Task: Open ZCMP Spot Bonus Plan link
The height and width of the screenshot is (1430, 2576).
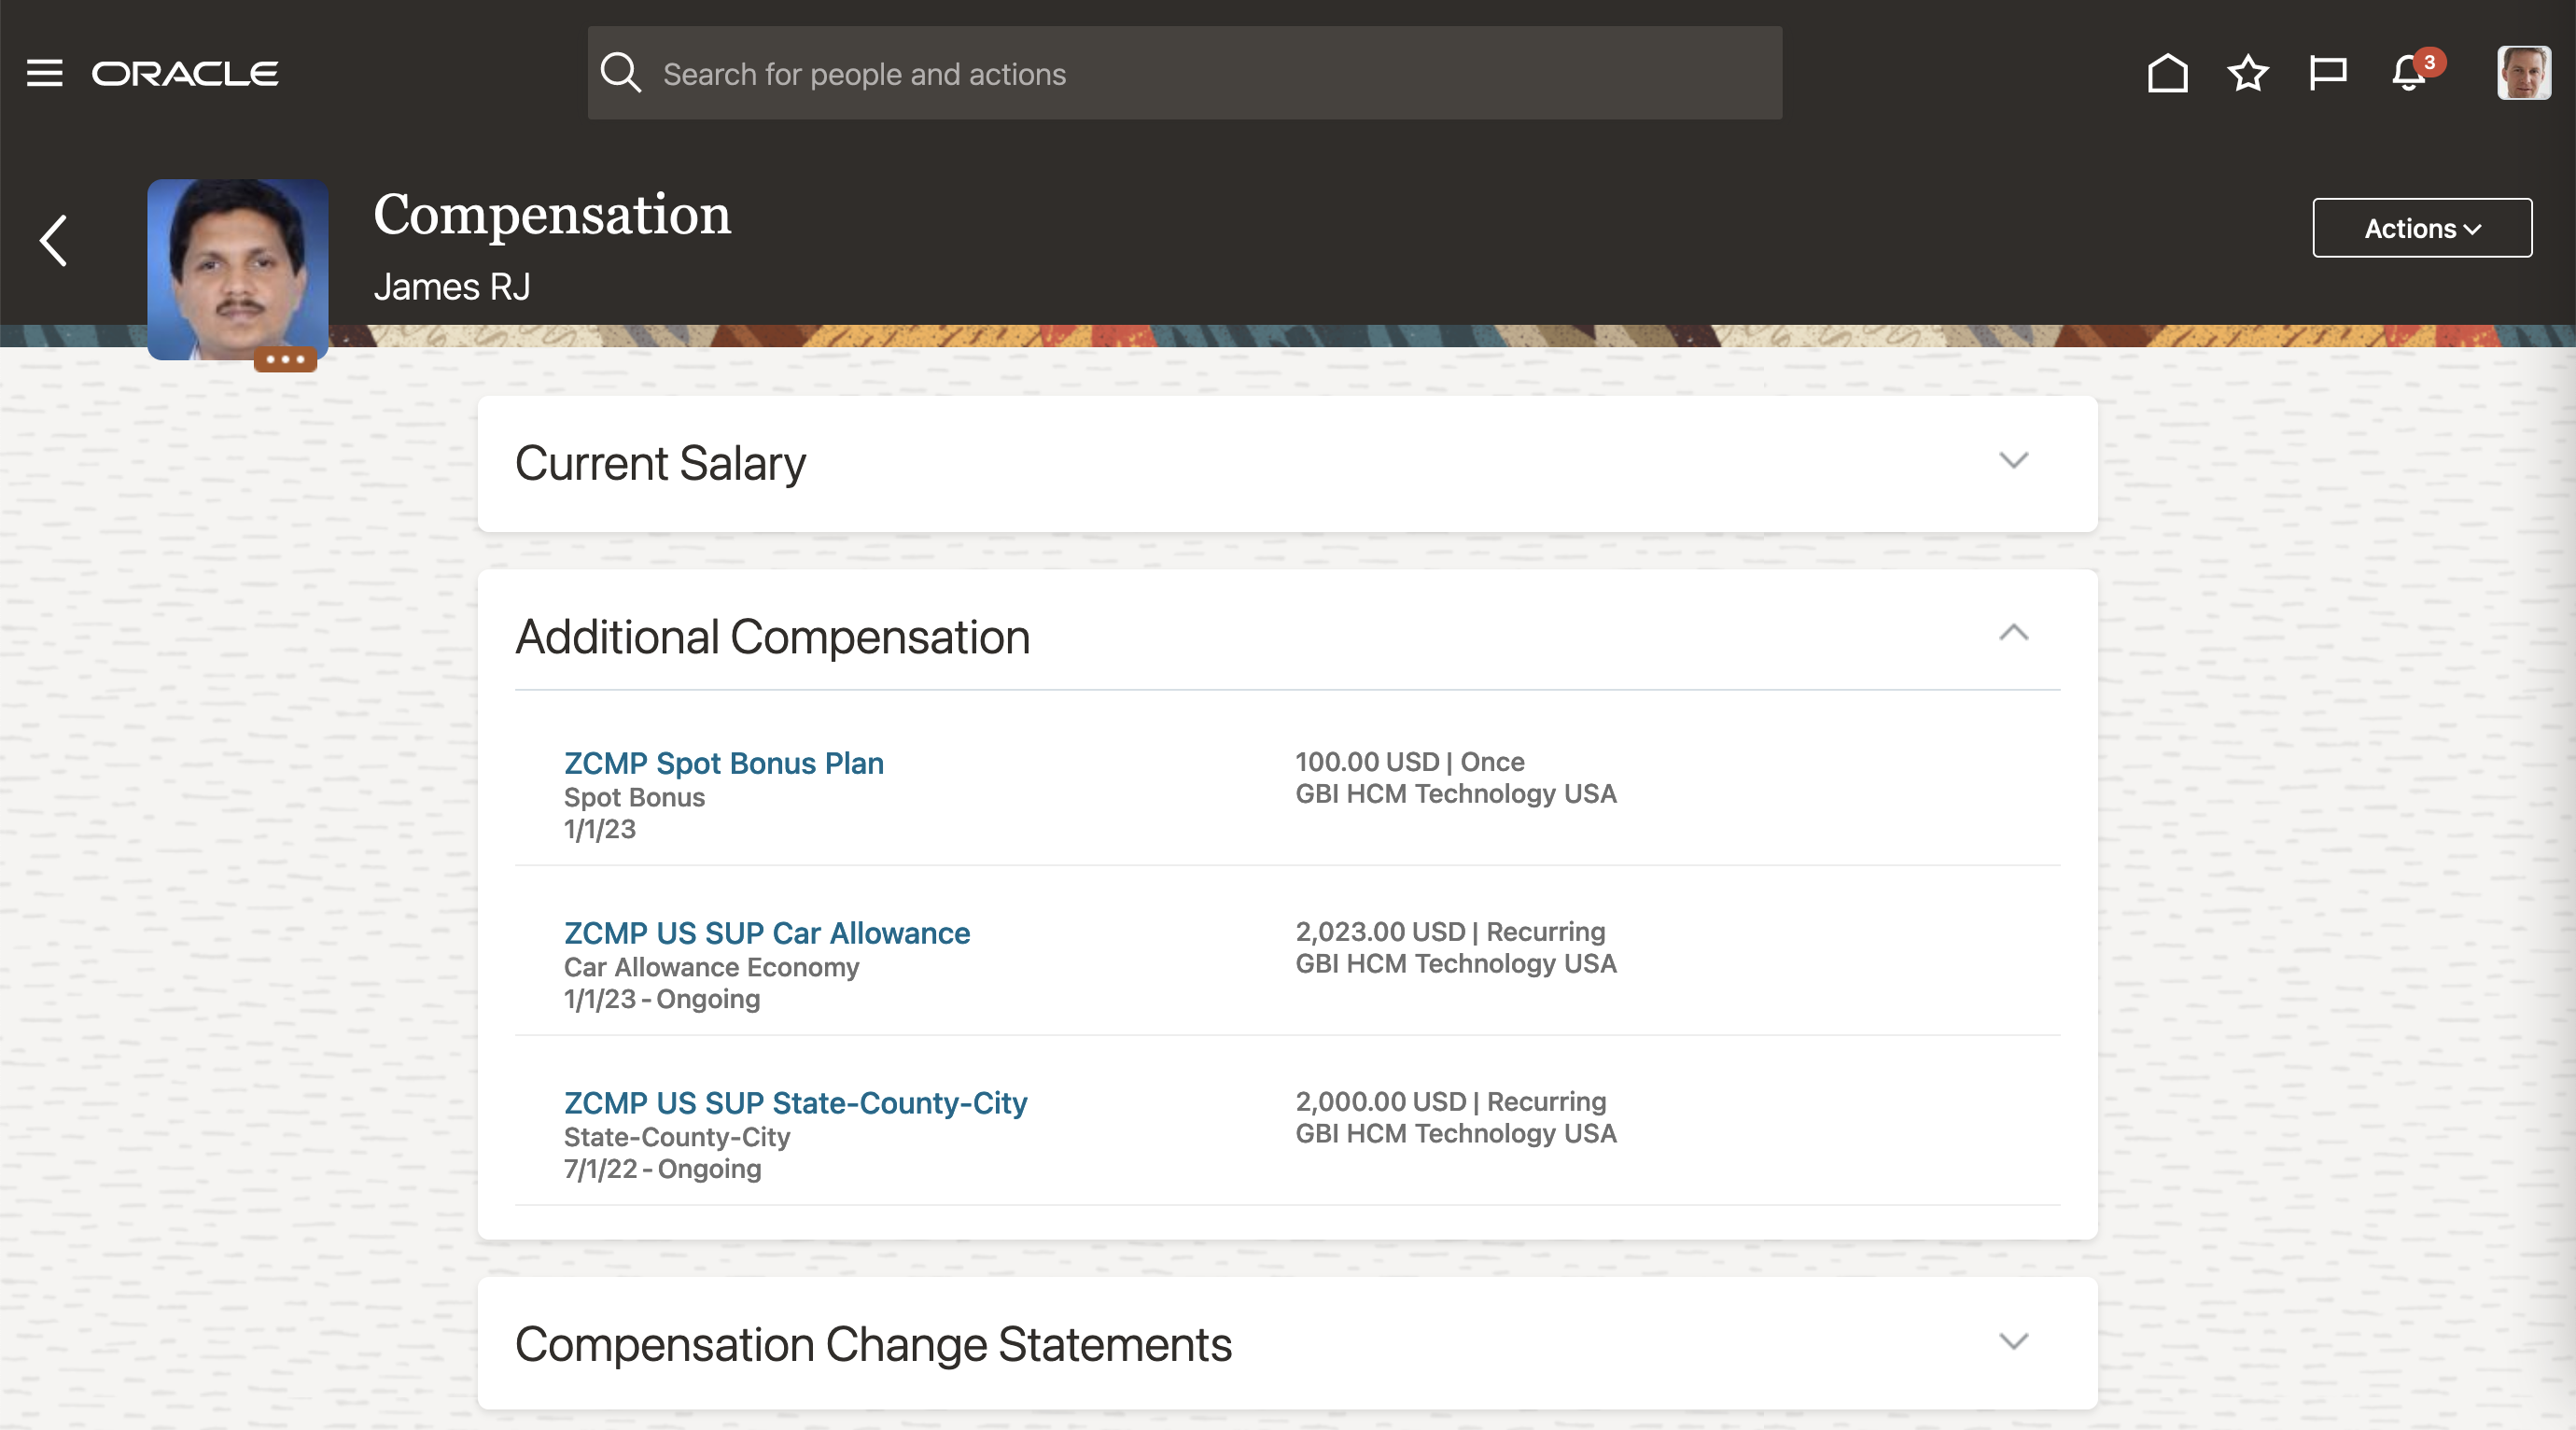Action: [723, 763]
